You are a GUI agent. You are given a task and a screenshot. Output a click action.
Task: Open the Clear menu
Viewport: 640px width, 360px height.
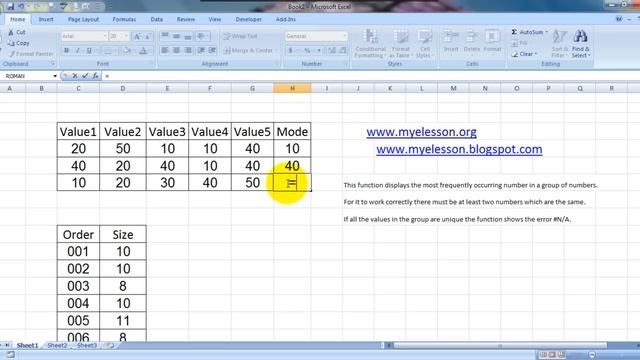[524, 54]
